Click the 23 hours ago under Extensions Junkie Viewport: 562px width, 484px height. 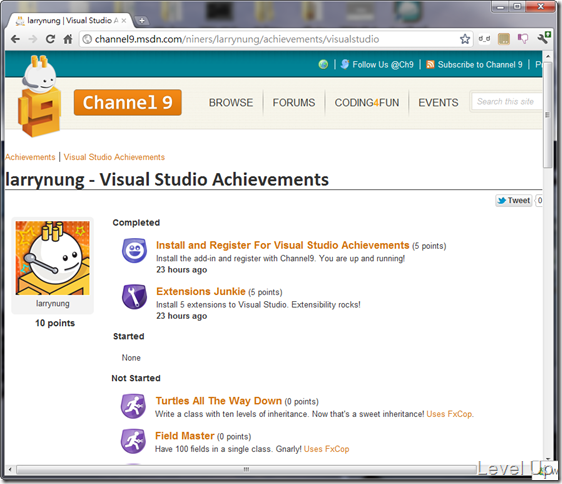(182, 316)
